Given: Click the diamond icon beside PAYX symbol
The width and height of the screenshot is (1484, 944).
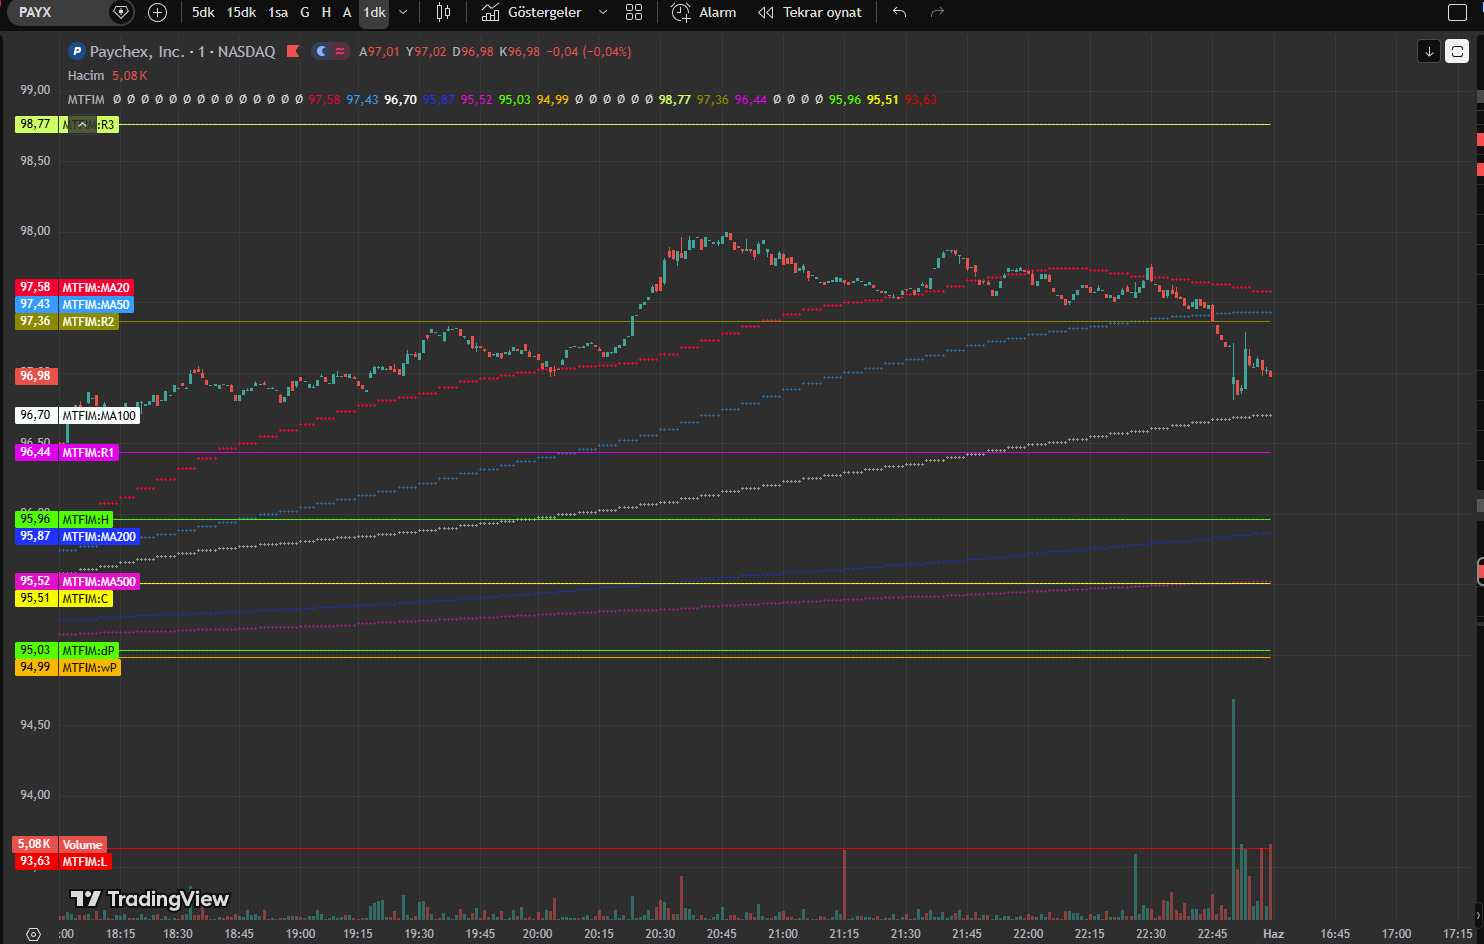Looking at the screenshot, I should [x=121, y=13].
